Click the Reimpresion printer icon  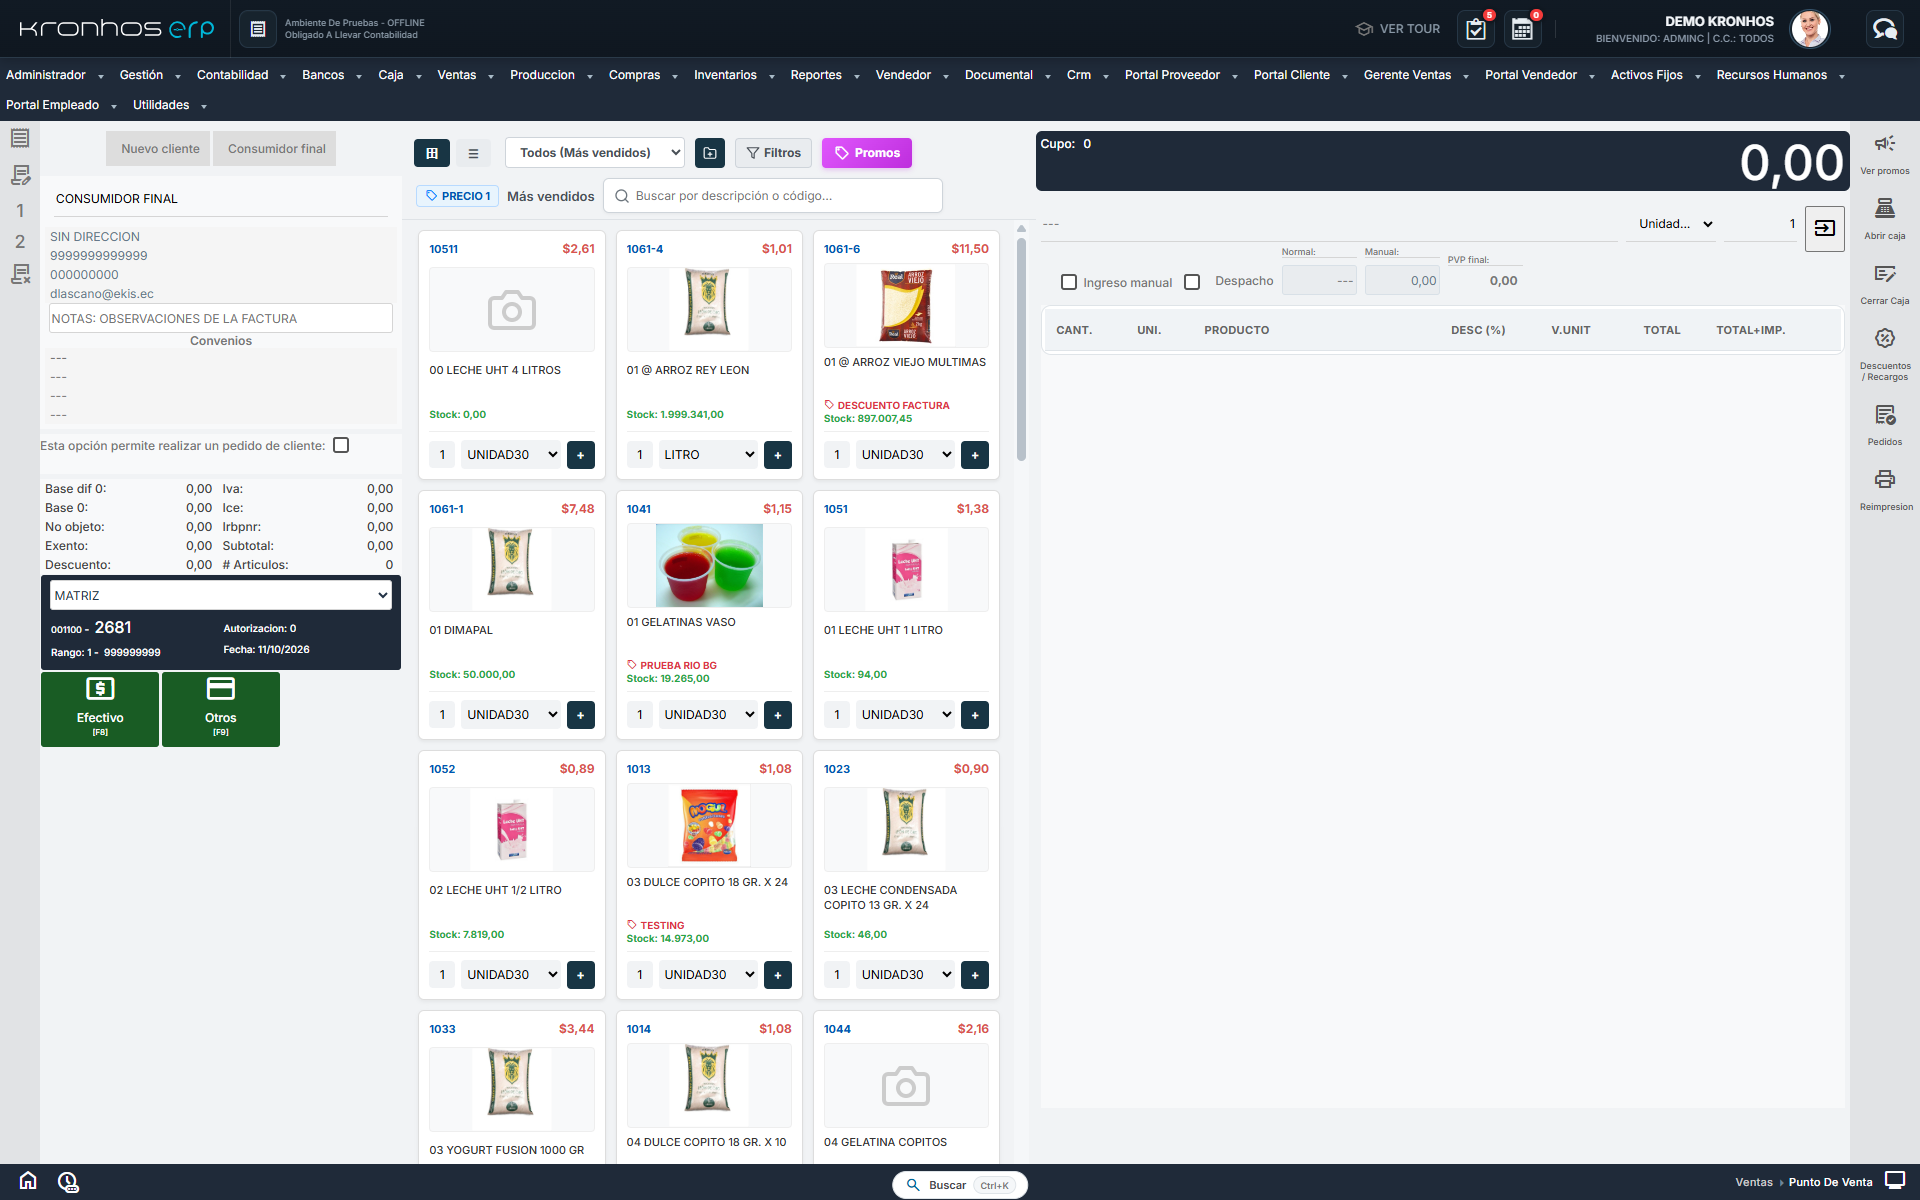click(x=1884, y=480)
